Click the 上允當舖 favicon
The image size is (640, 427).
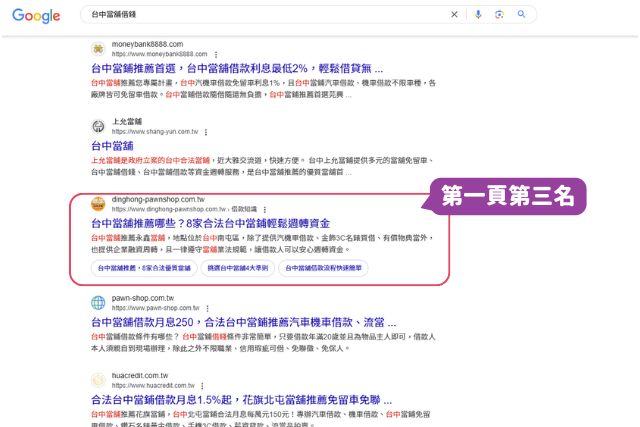(x=98, y=127)
